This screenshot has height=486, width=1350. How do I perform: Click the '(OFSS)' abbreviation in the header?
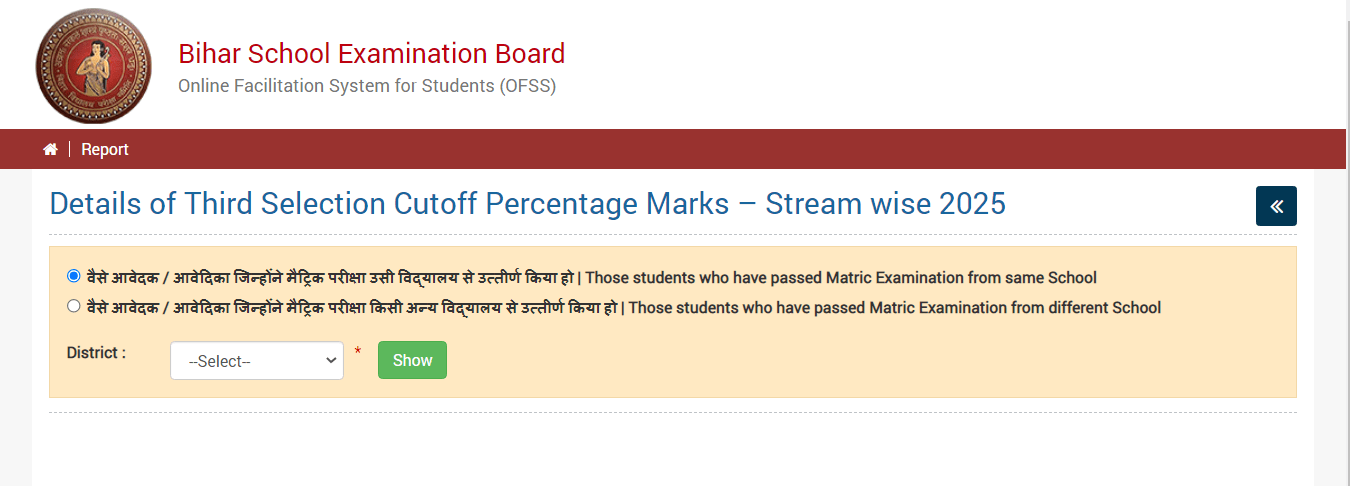(x=526, y=86)
